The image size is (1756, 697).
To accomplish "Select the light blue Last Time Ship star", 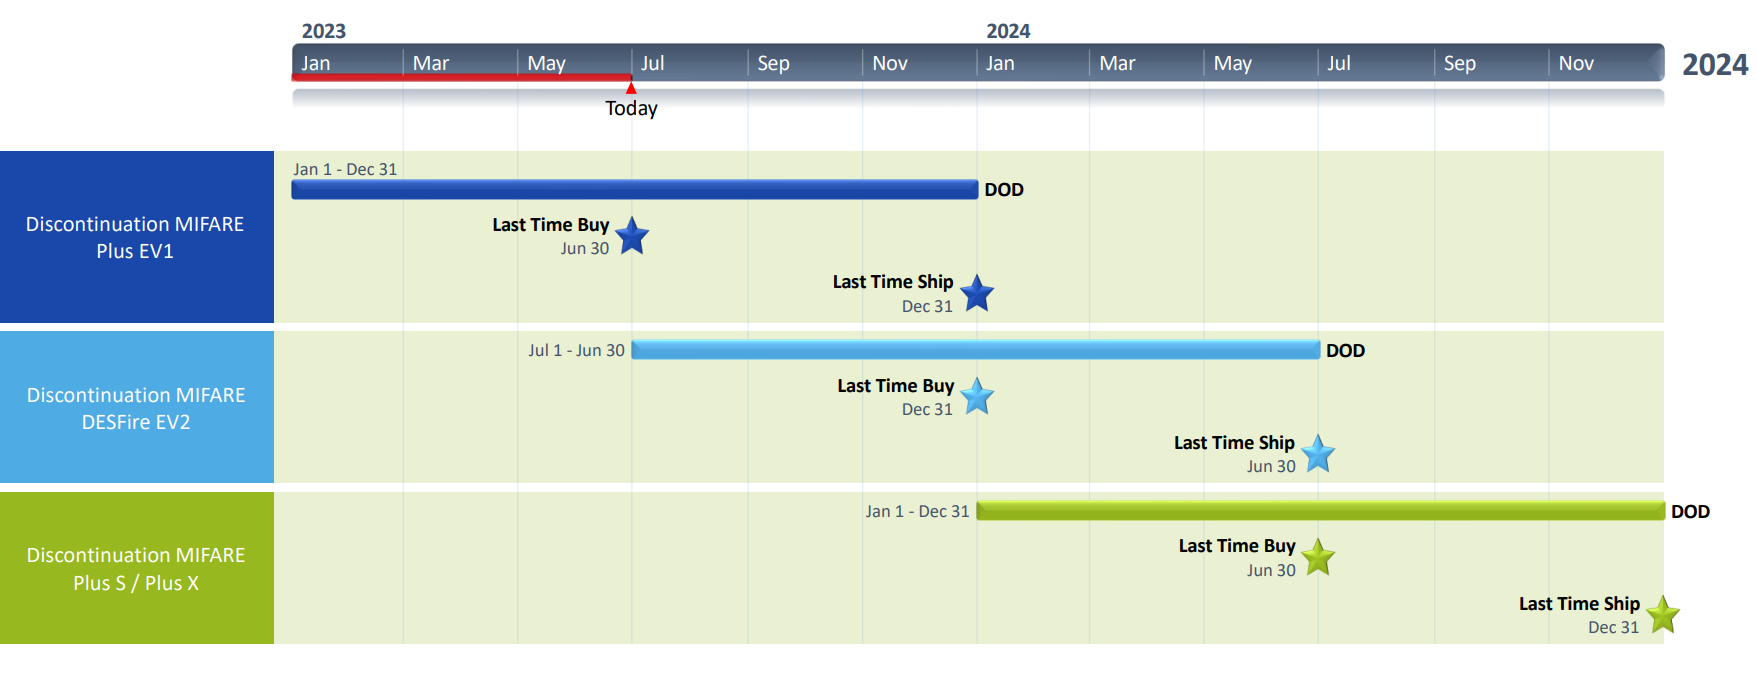I will [1318, 454].
